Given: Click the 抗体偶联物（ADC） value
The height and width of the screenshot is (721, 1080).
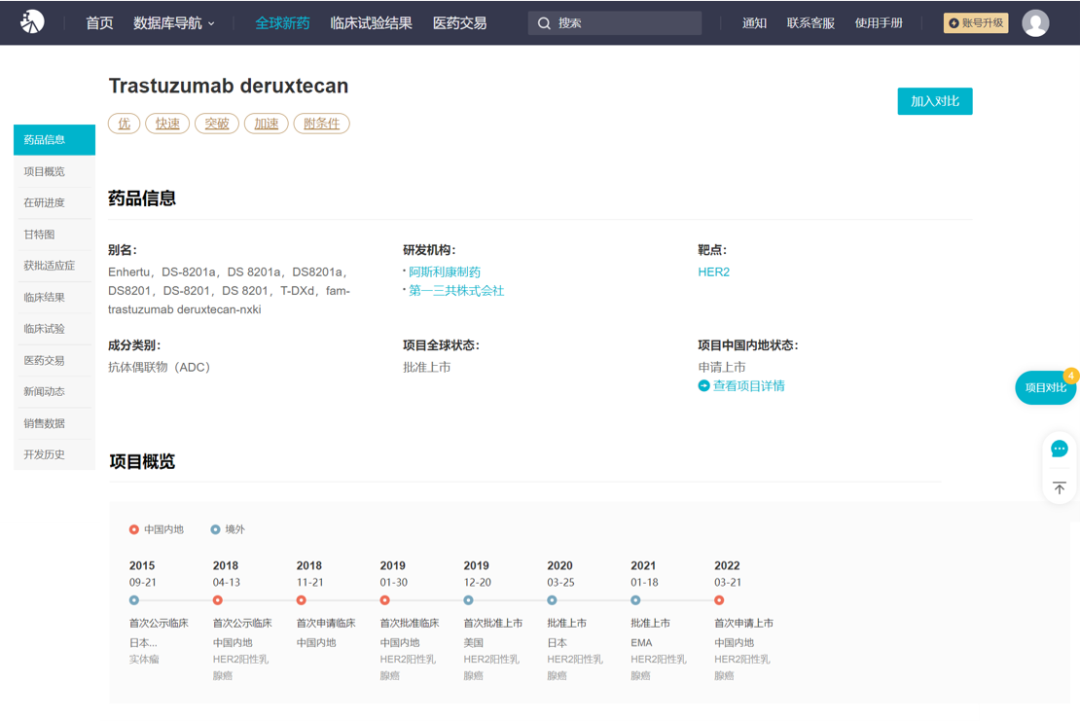Looking at the screenshot, I should pyautogui.click(x=159, y=367).
